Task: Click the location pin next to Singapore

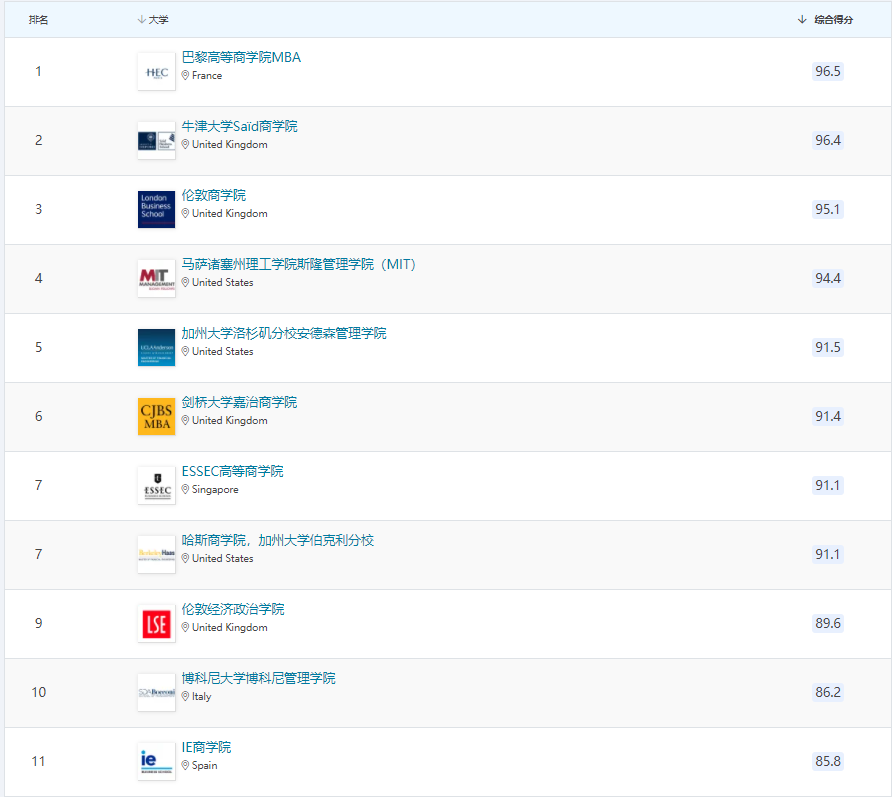Action: (187, 489)
